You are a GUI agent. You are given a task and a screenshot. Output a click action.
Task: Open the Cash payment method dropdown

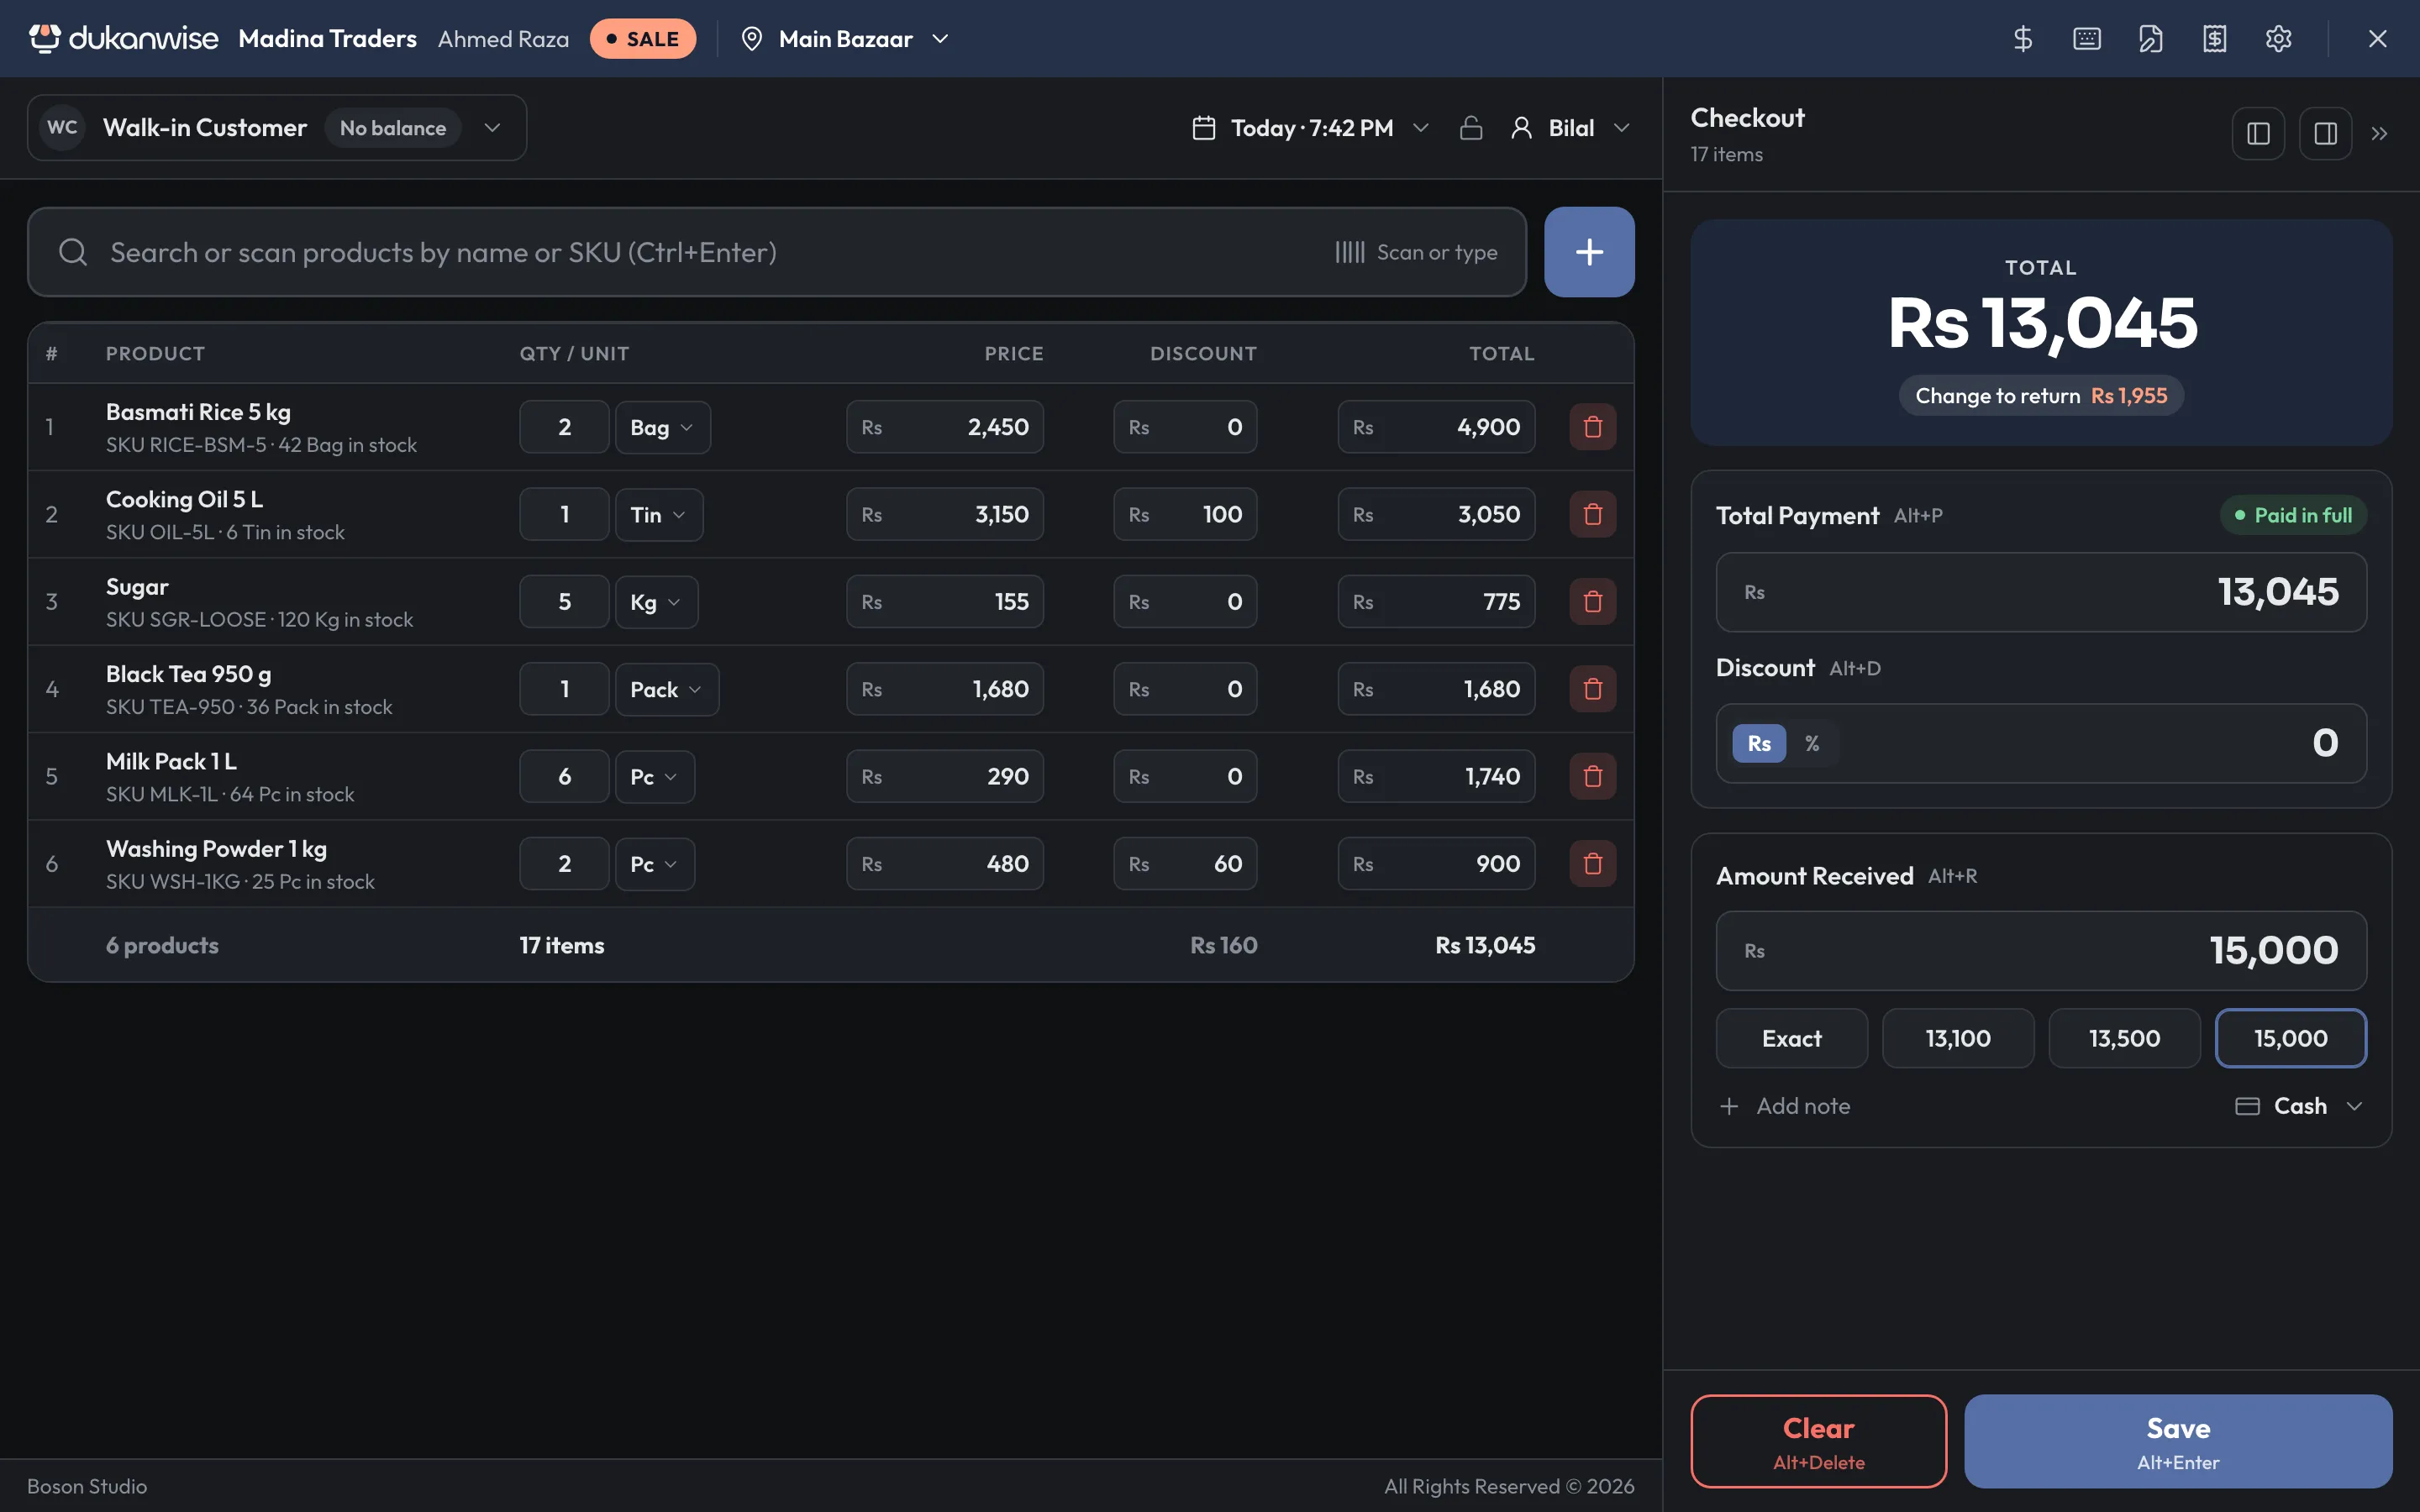click(2298, 1106)
